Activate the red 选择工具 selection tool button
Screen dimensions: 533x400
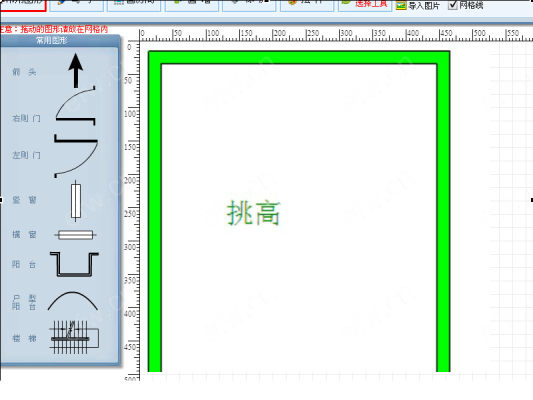(365, 5)
